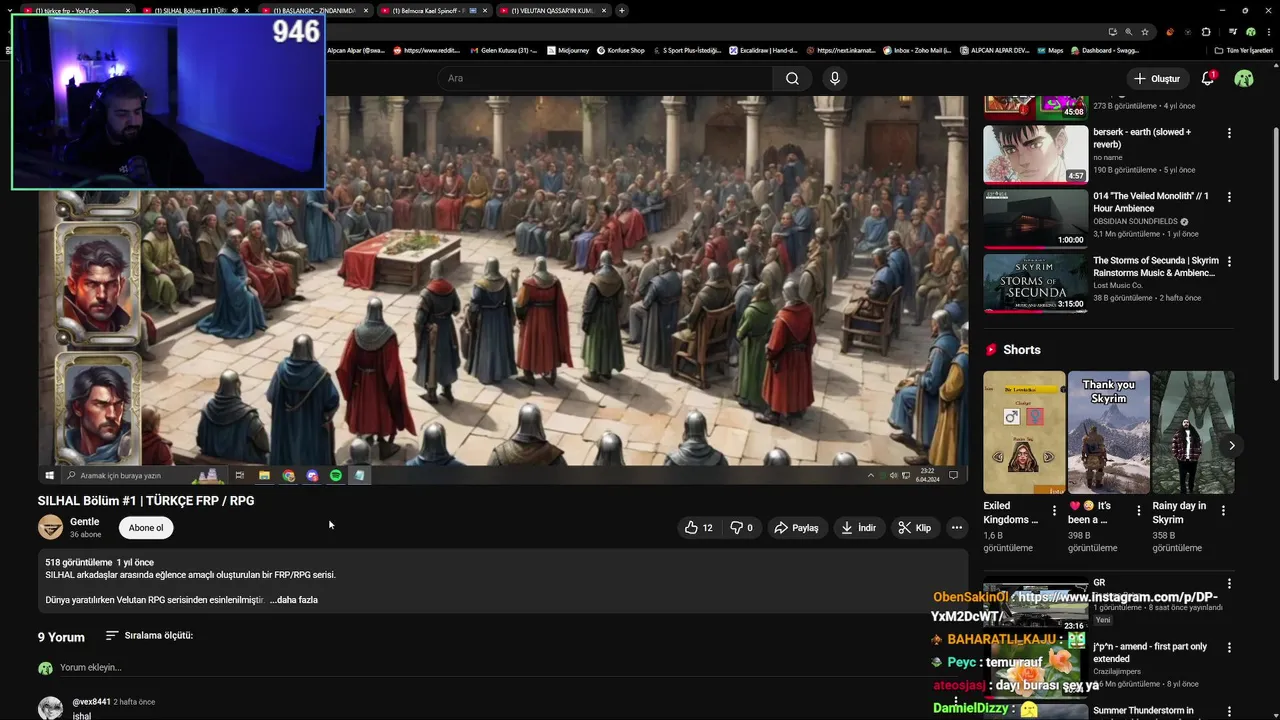This screenshot has height=720, width=1280.
Task: Expand description with ...daha fazla
Action: pyautogui.click(x=293, y=600)
